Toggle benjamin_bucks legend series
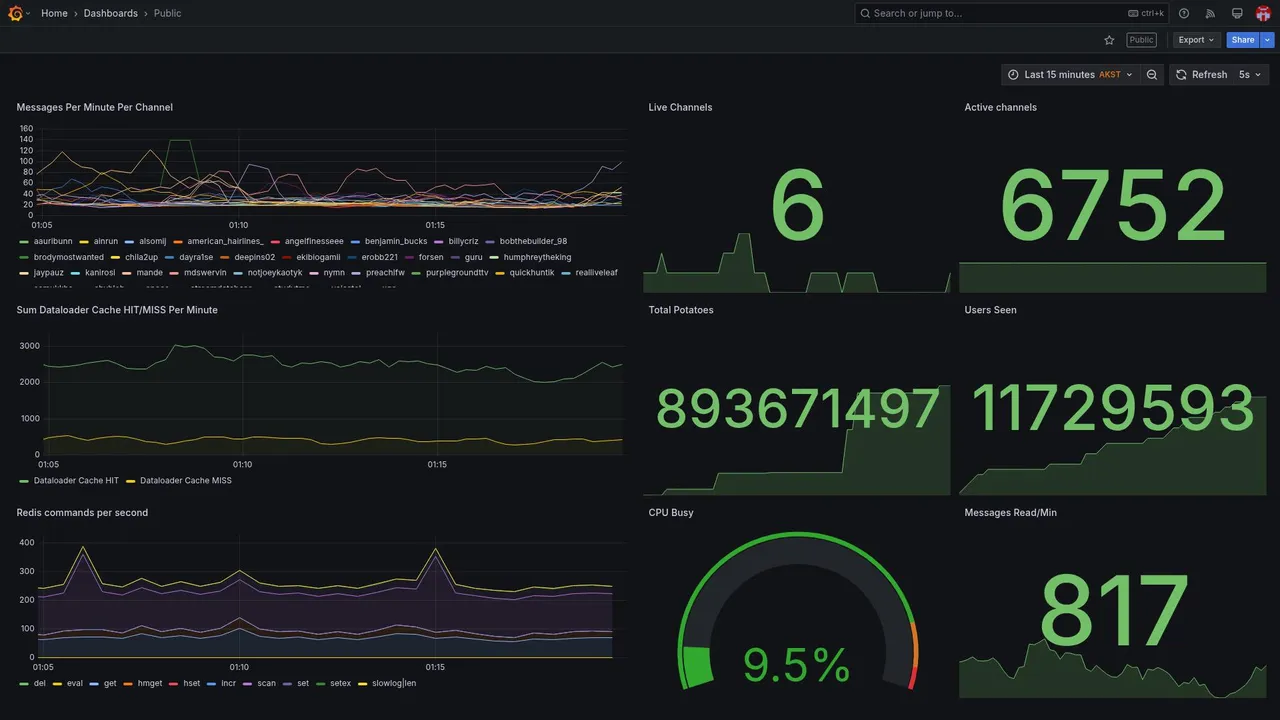 click(396, 241)
